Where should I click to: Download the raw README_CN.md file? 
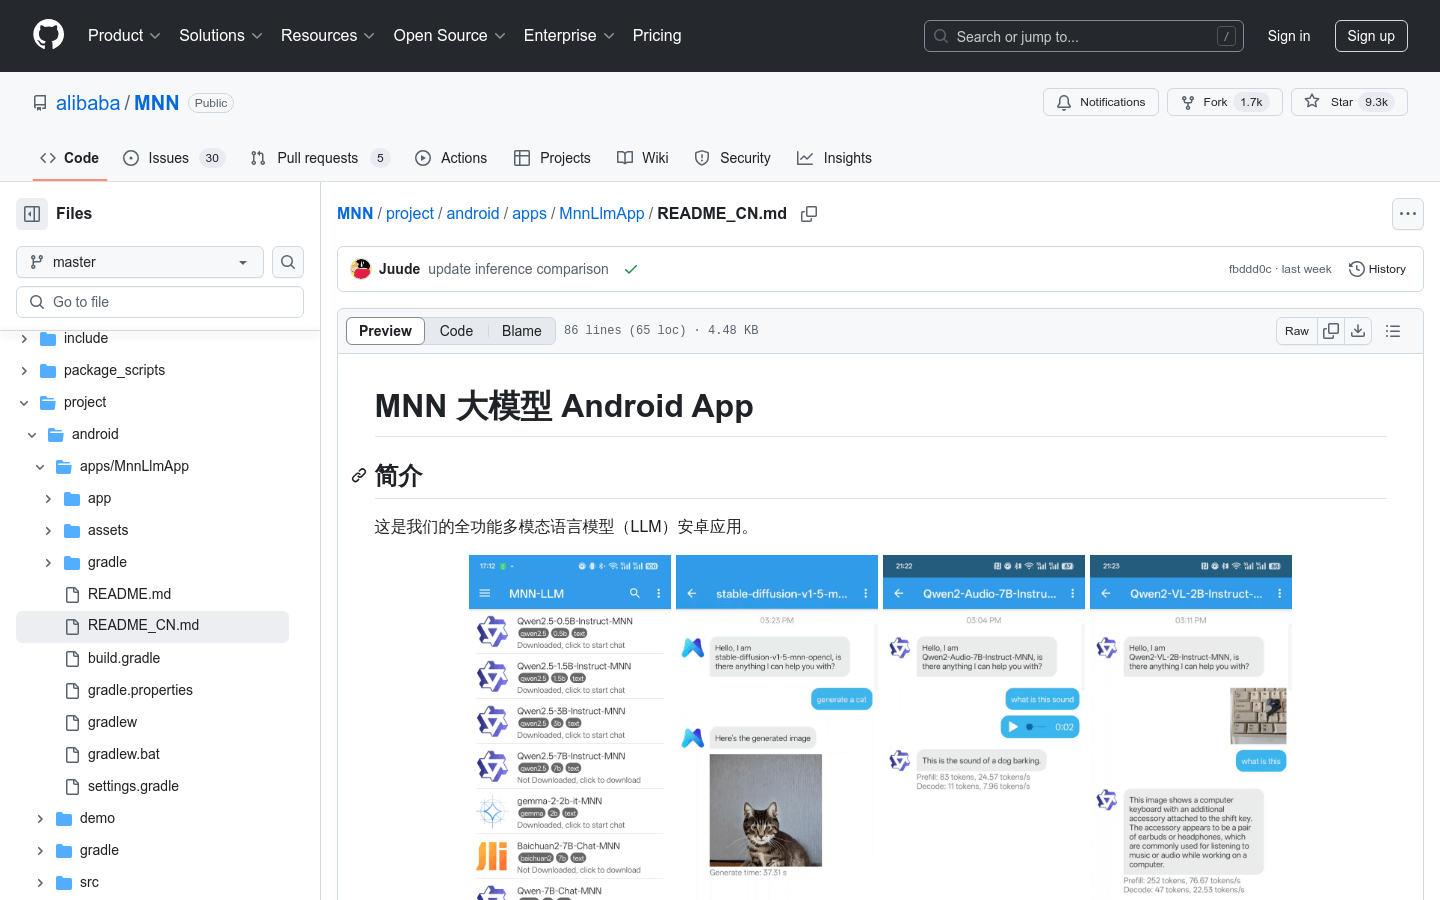(1358, 330)
